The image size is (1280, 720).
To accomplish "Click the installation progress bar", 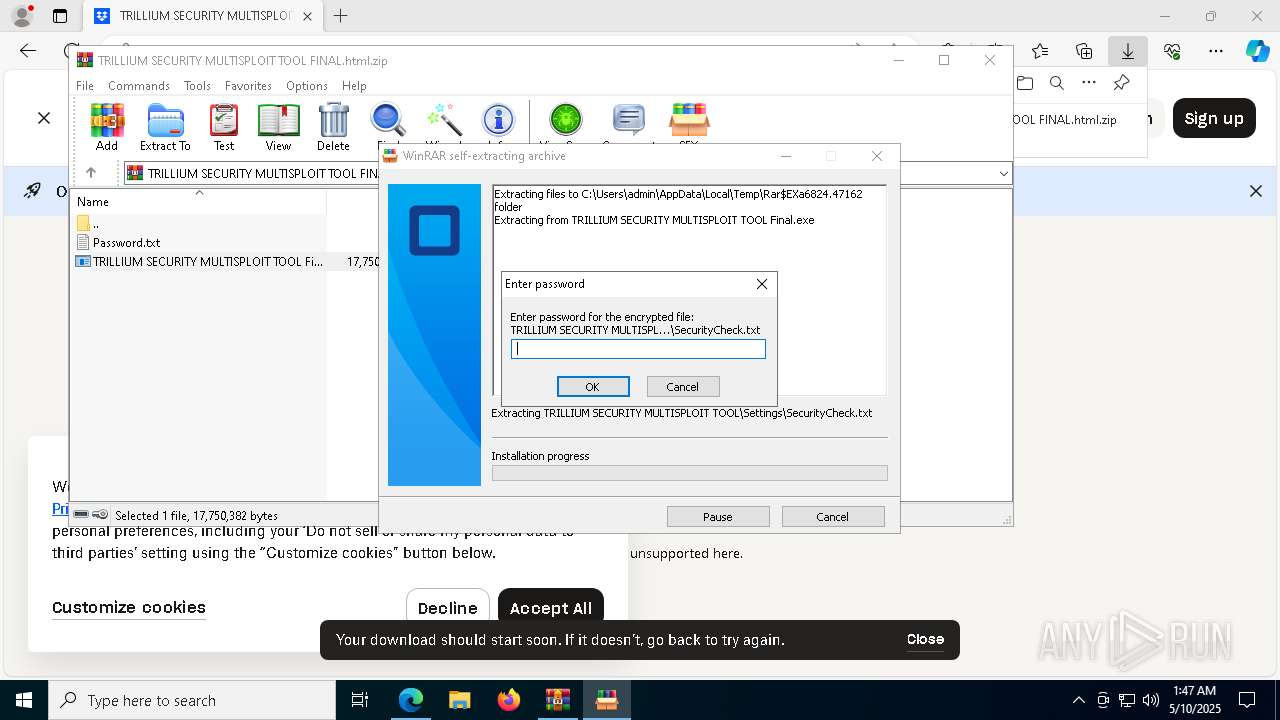I will (x=689, y=473).
